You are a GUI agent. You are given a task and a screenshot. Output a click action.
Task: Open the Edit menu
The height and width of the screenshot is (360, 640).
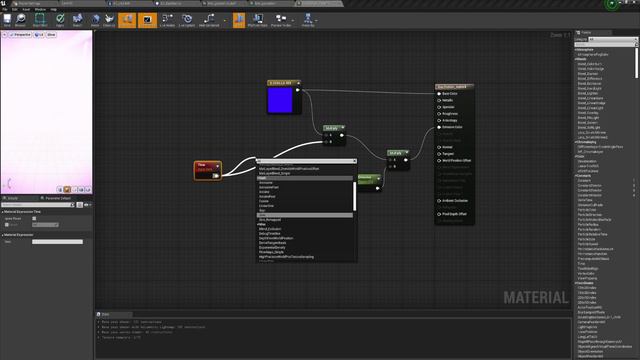tap(15, 9)
